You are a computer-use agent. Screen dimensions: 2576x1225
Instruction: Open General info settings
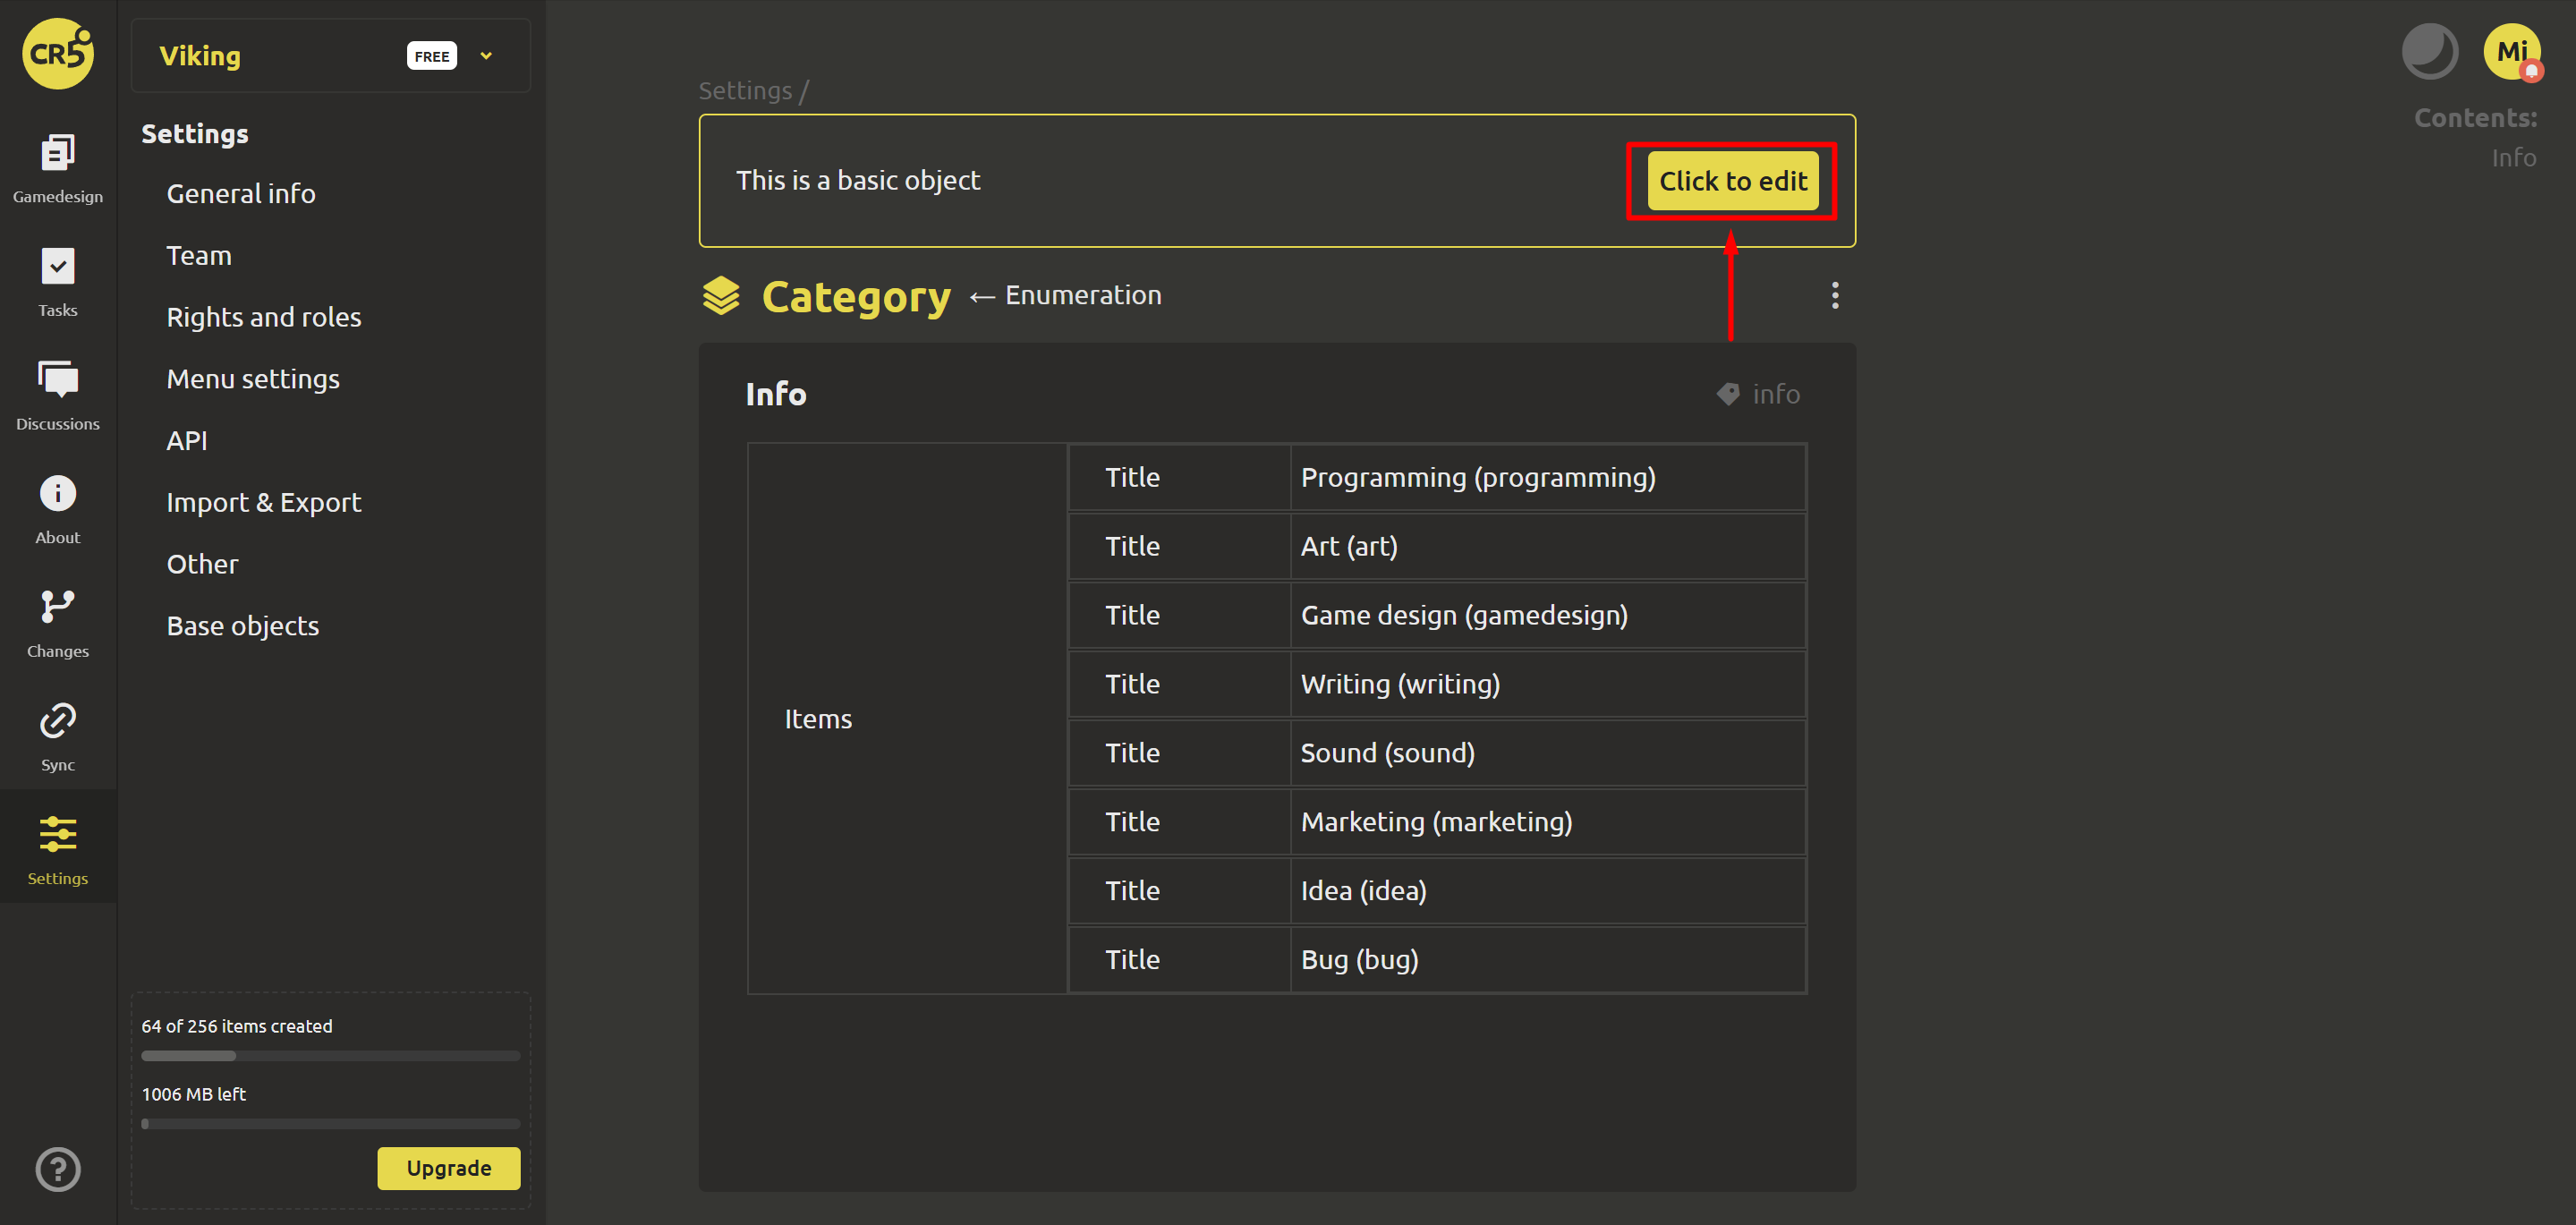coord(241,194)
